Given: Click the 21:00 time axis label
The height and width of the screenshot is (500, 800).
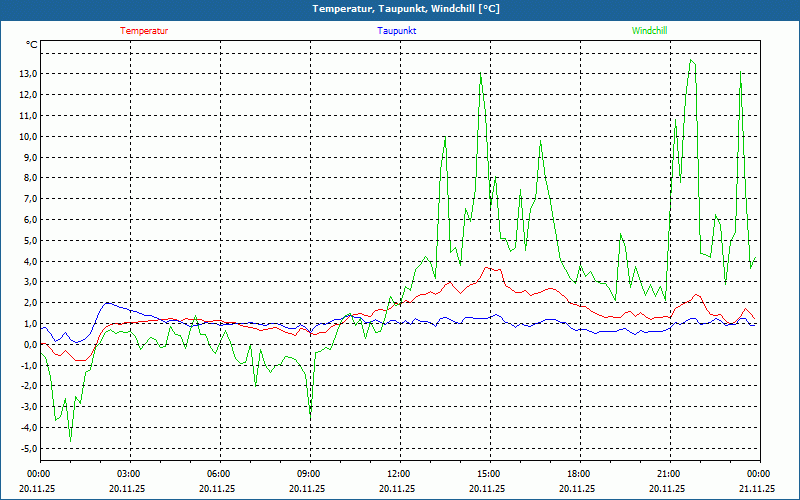Looking at the screenshot, I should [668, 474].
